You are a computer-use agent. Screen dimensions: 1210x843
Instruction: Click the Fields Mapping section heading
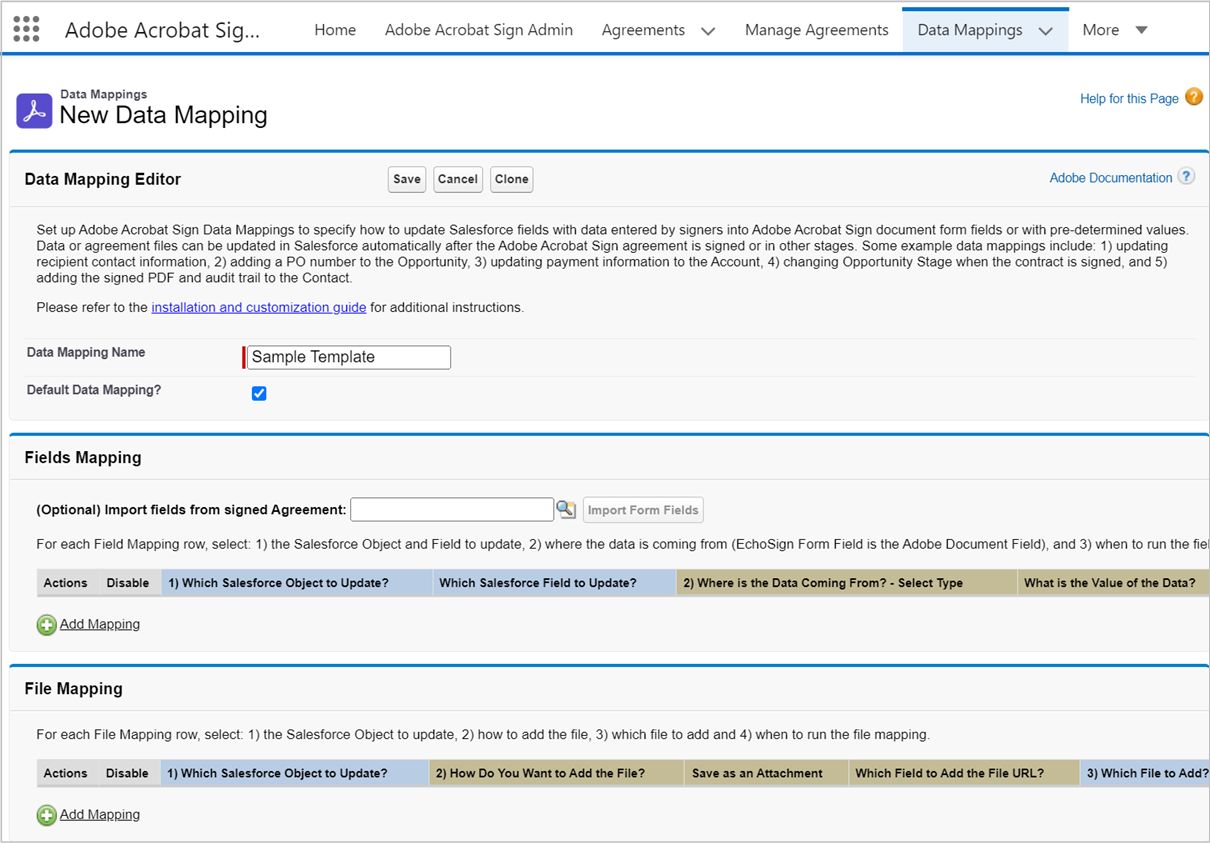83,457
